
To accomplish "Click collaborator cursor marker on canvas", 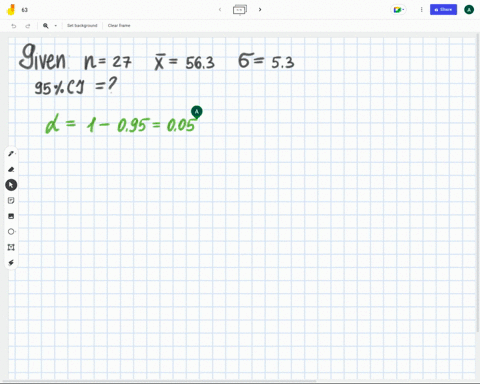I will [197, 112].
